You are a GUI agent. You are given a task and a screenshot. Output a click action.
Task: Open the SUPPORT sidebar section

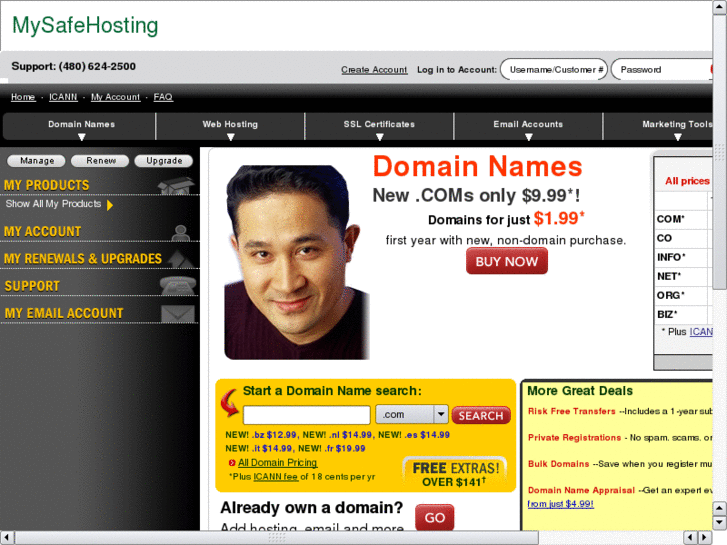32,286
